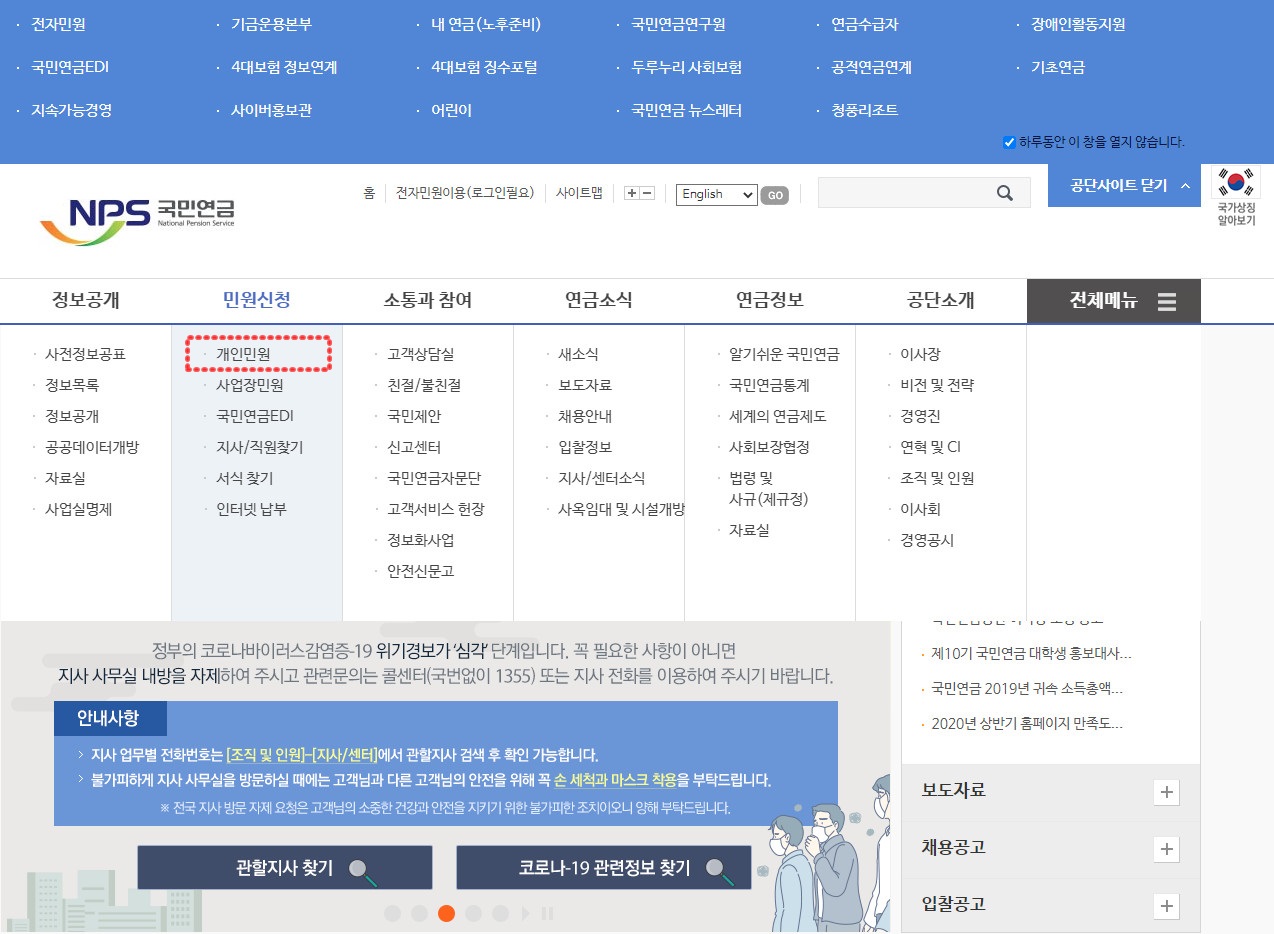Open 경영공시 submenu item
Image resolution: width=1274 pixels, height=934 pixels.
(927, 540)
